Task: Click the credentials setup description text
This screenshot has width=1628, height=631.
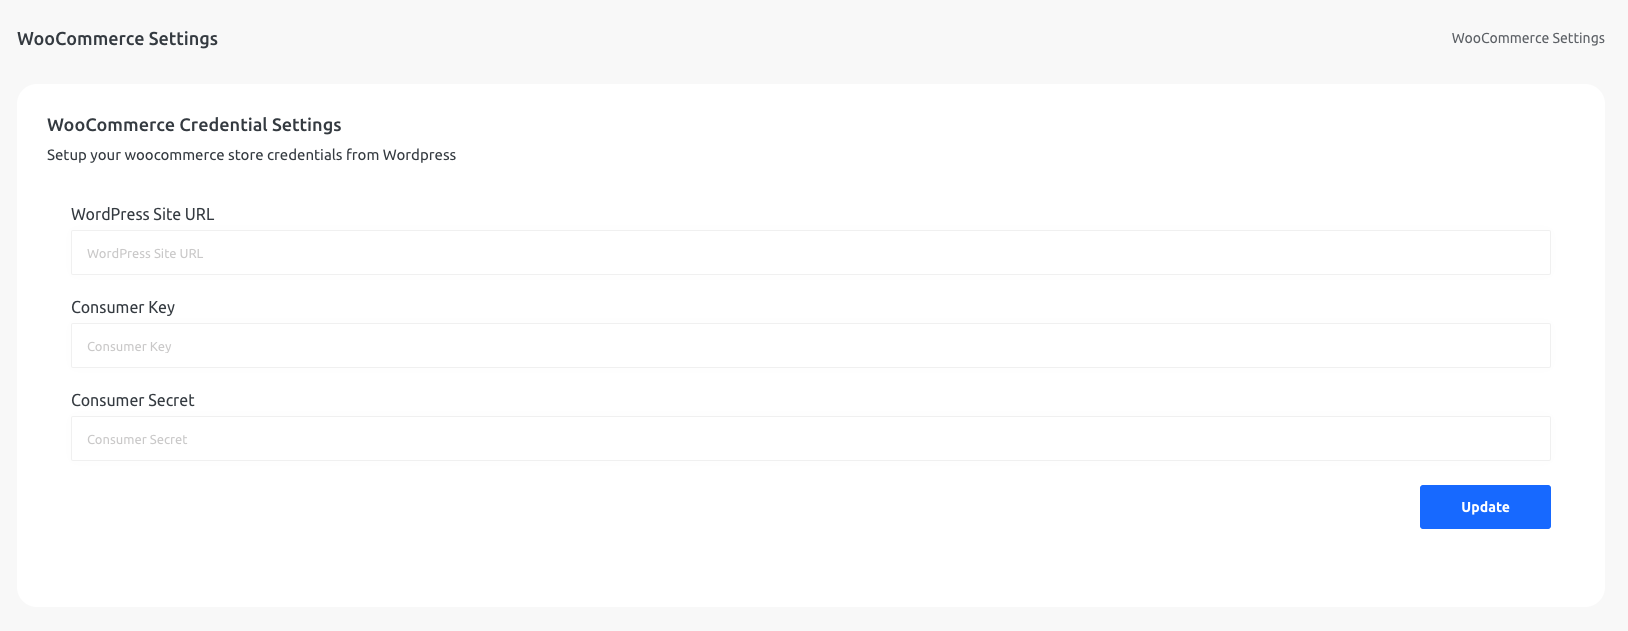Action: (251, 155)
